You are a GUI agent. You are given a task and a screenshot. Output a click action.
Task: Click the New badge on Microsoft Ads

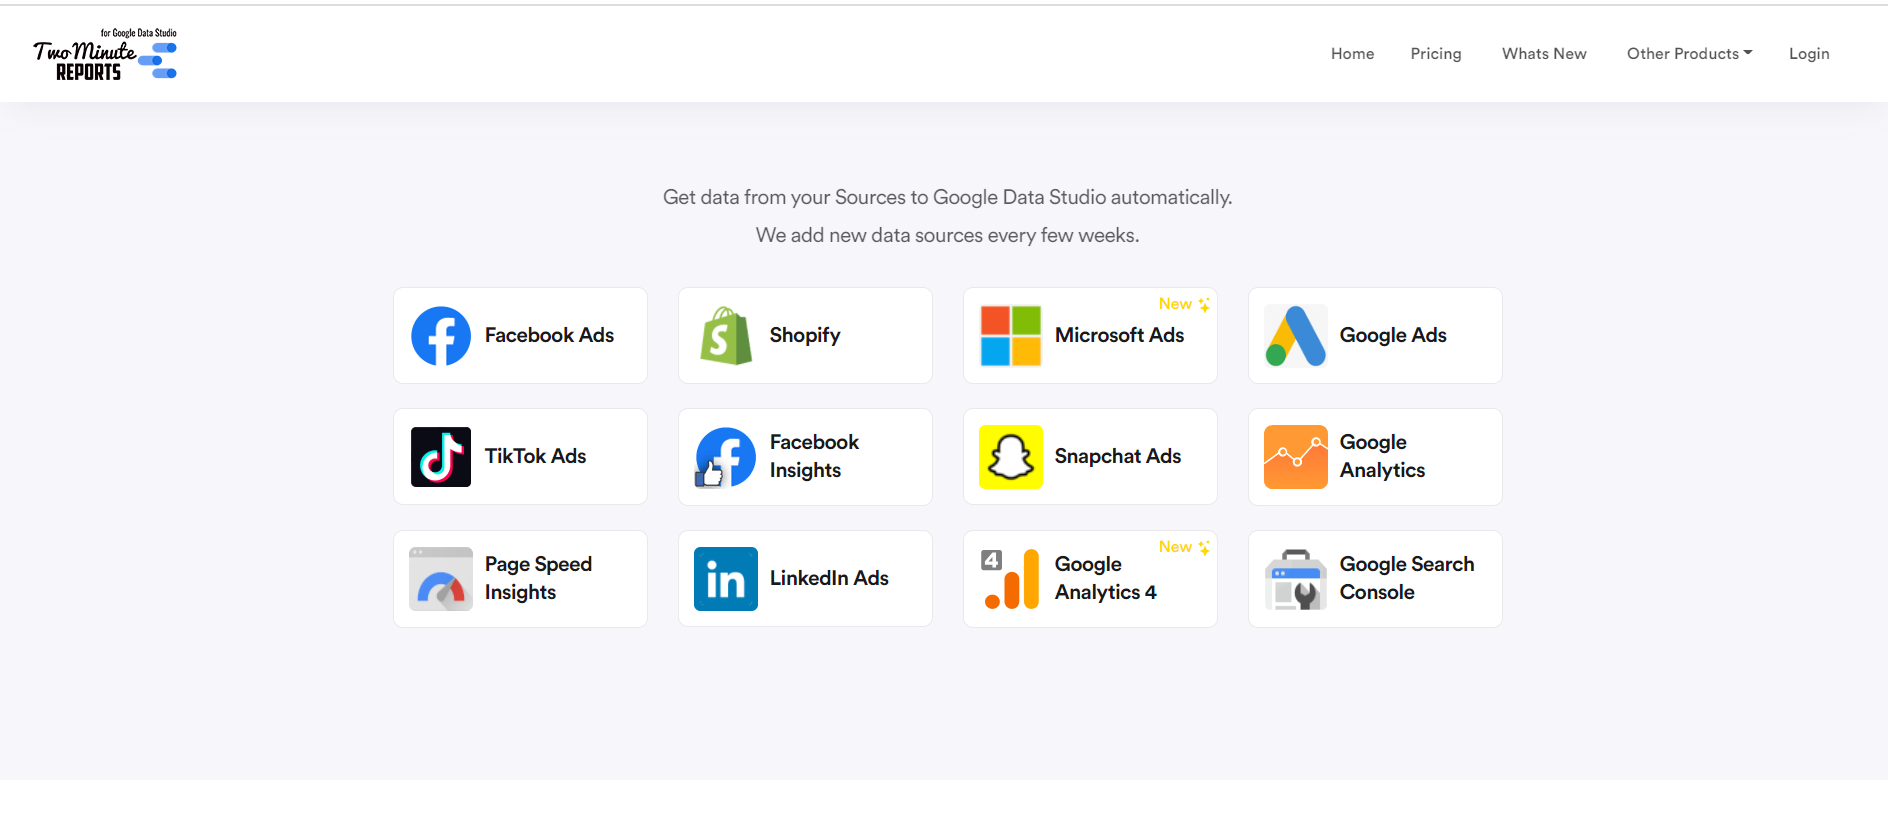pyautogui.click(x=1184, y=304)
